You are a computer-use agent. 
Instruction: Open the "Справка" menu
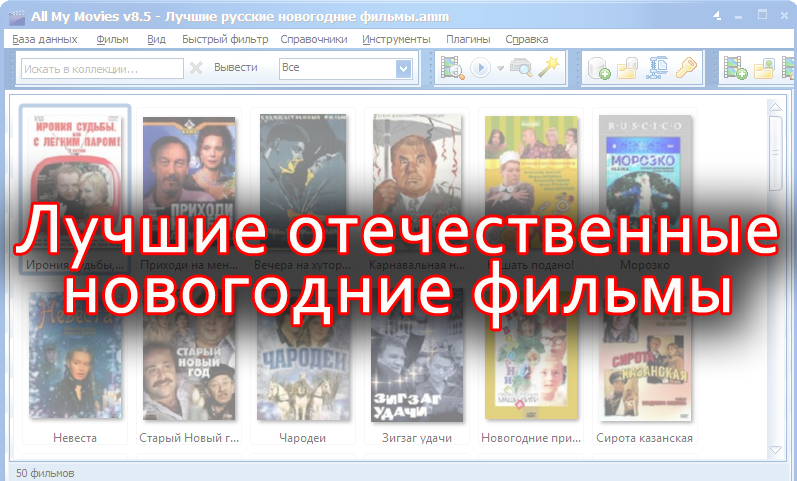coord(527,39)
